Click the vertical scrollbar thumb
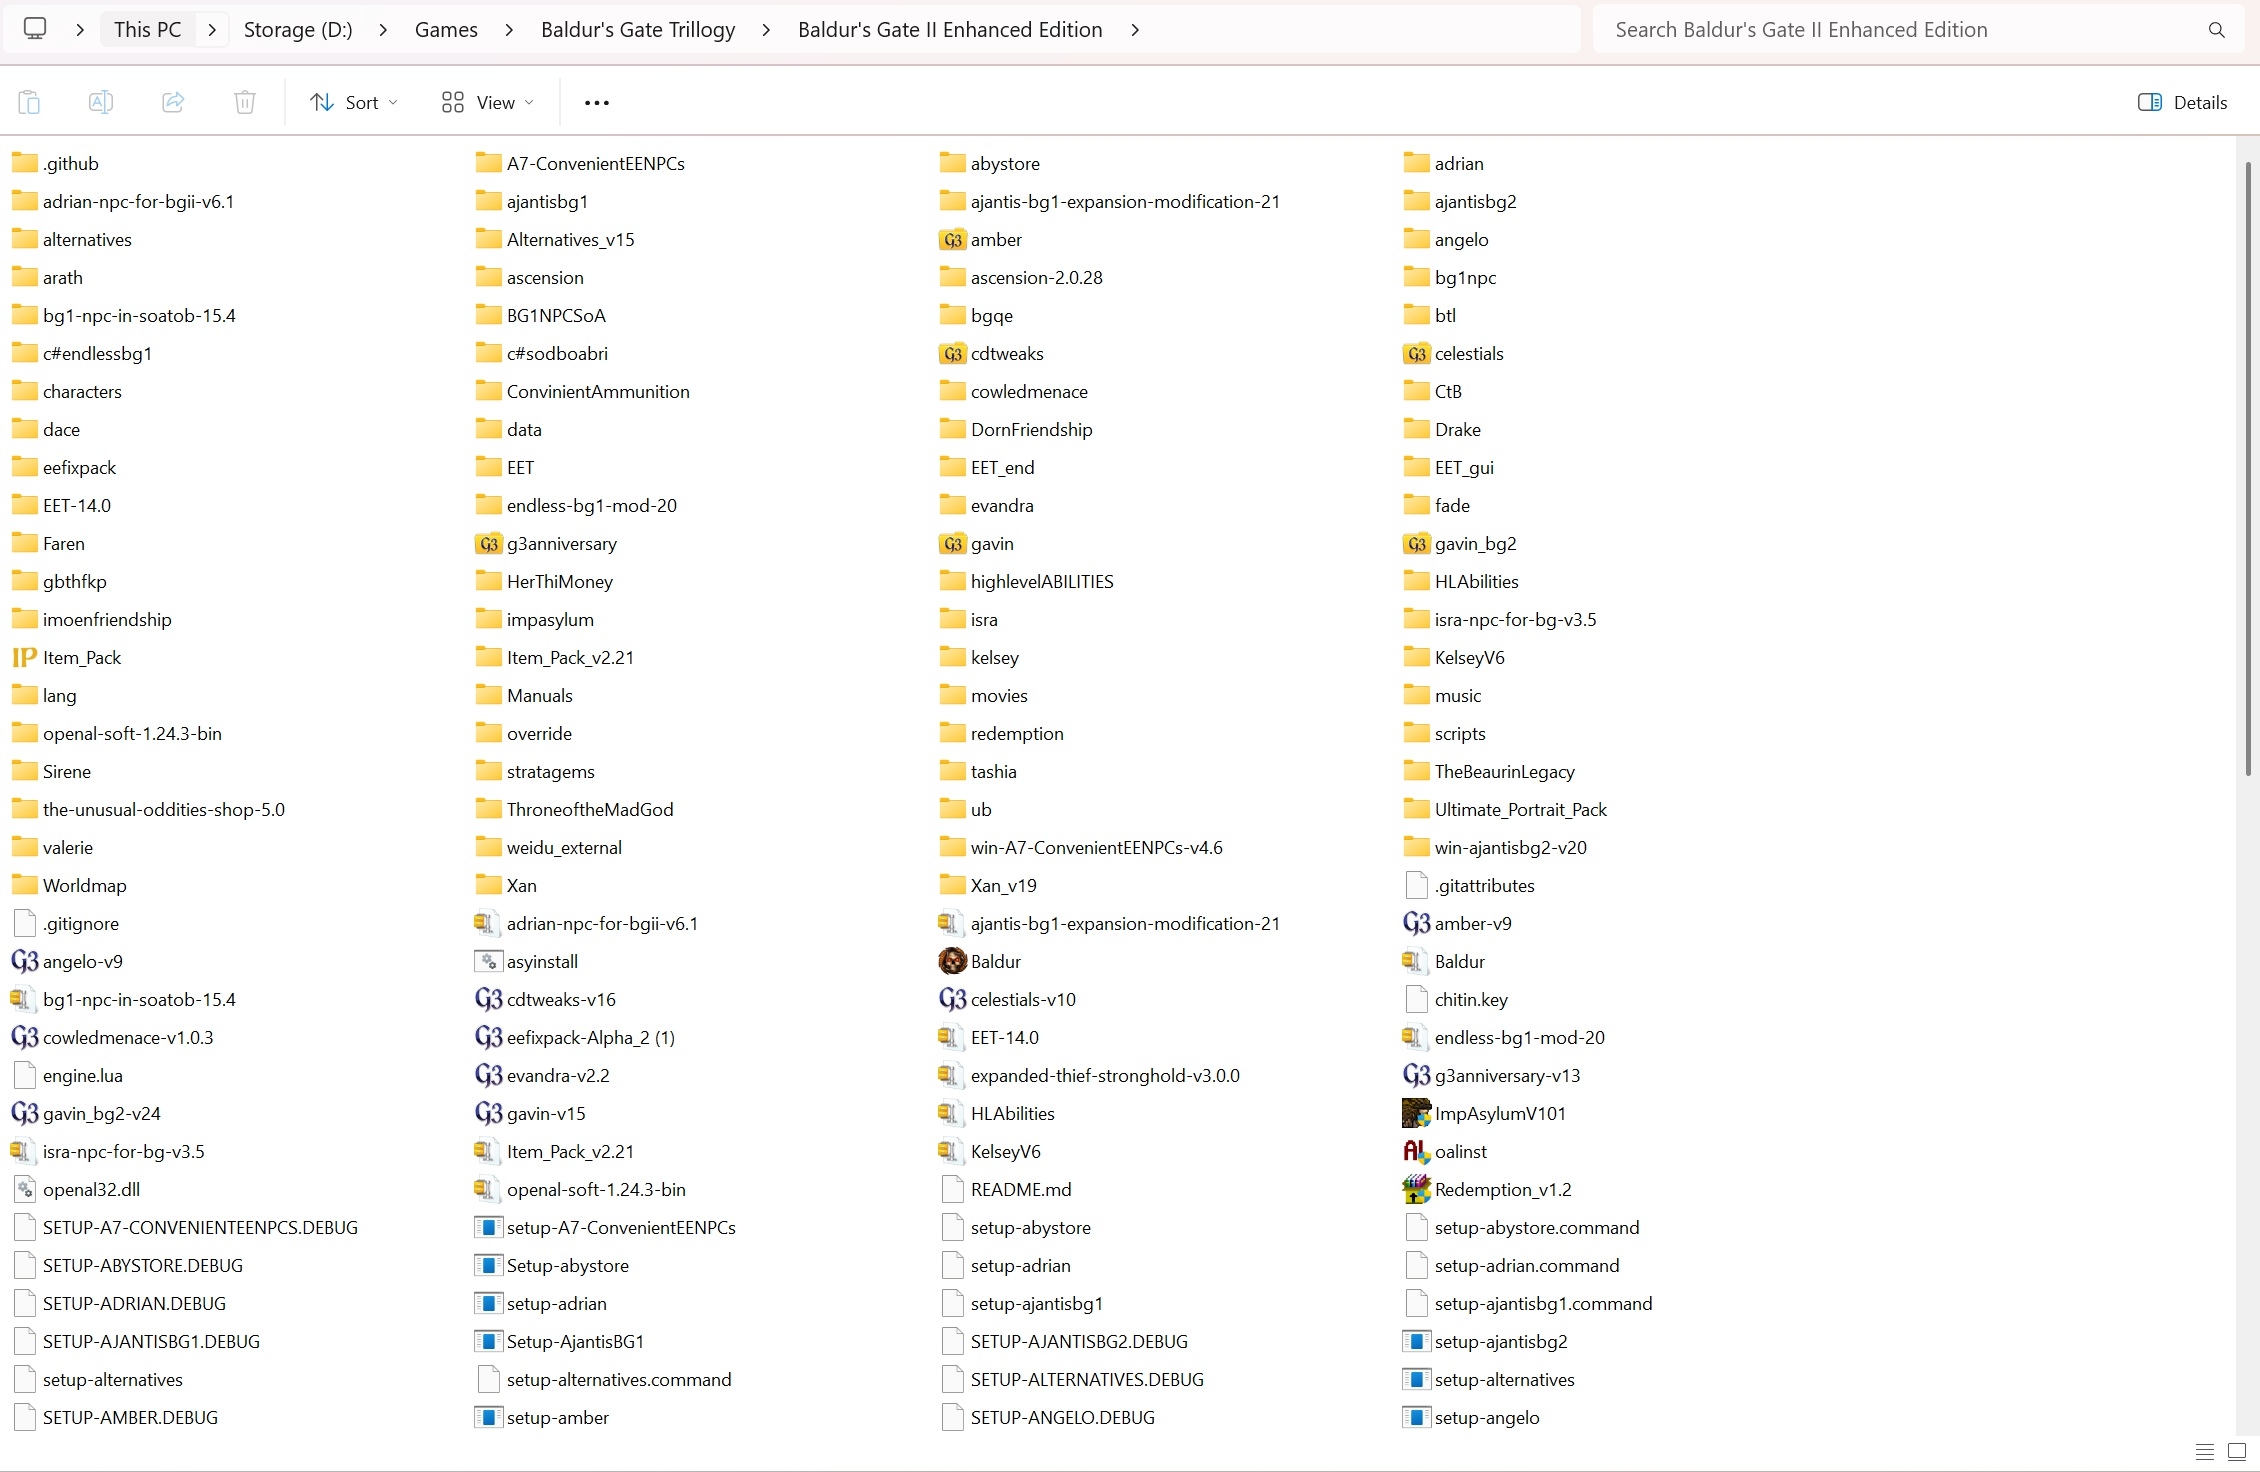This screenshot has height=1472, width=2260. pyautogui.click(x=2248, y=468)
